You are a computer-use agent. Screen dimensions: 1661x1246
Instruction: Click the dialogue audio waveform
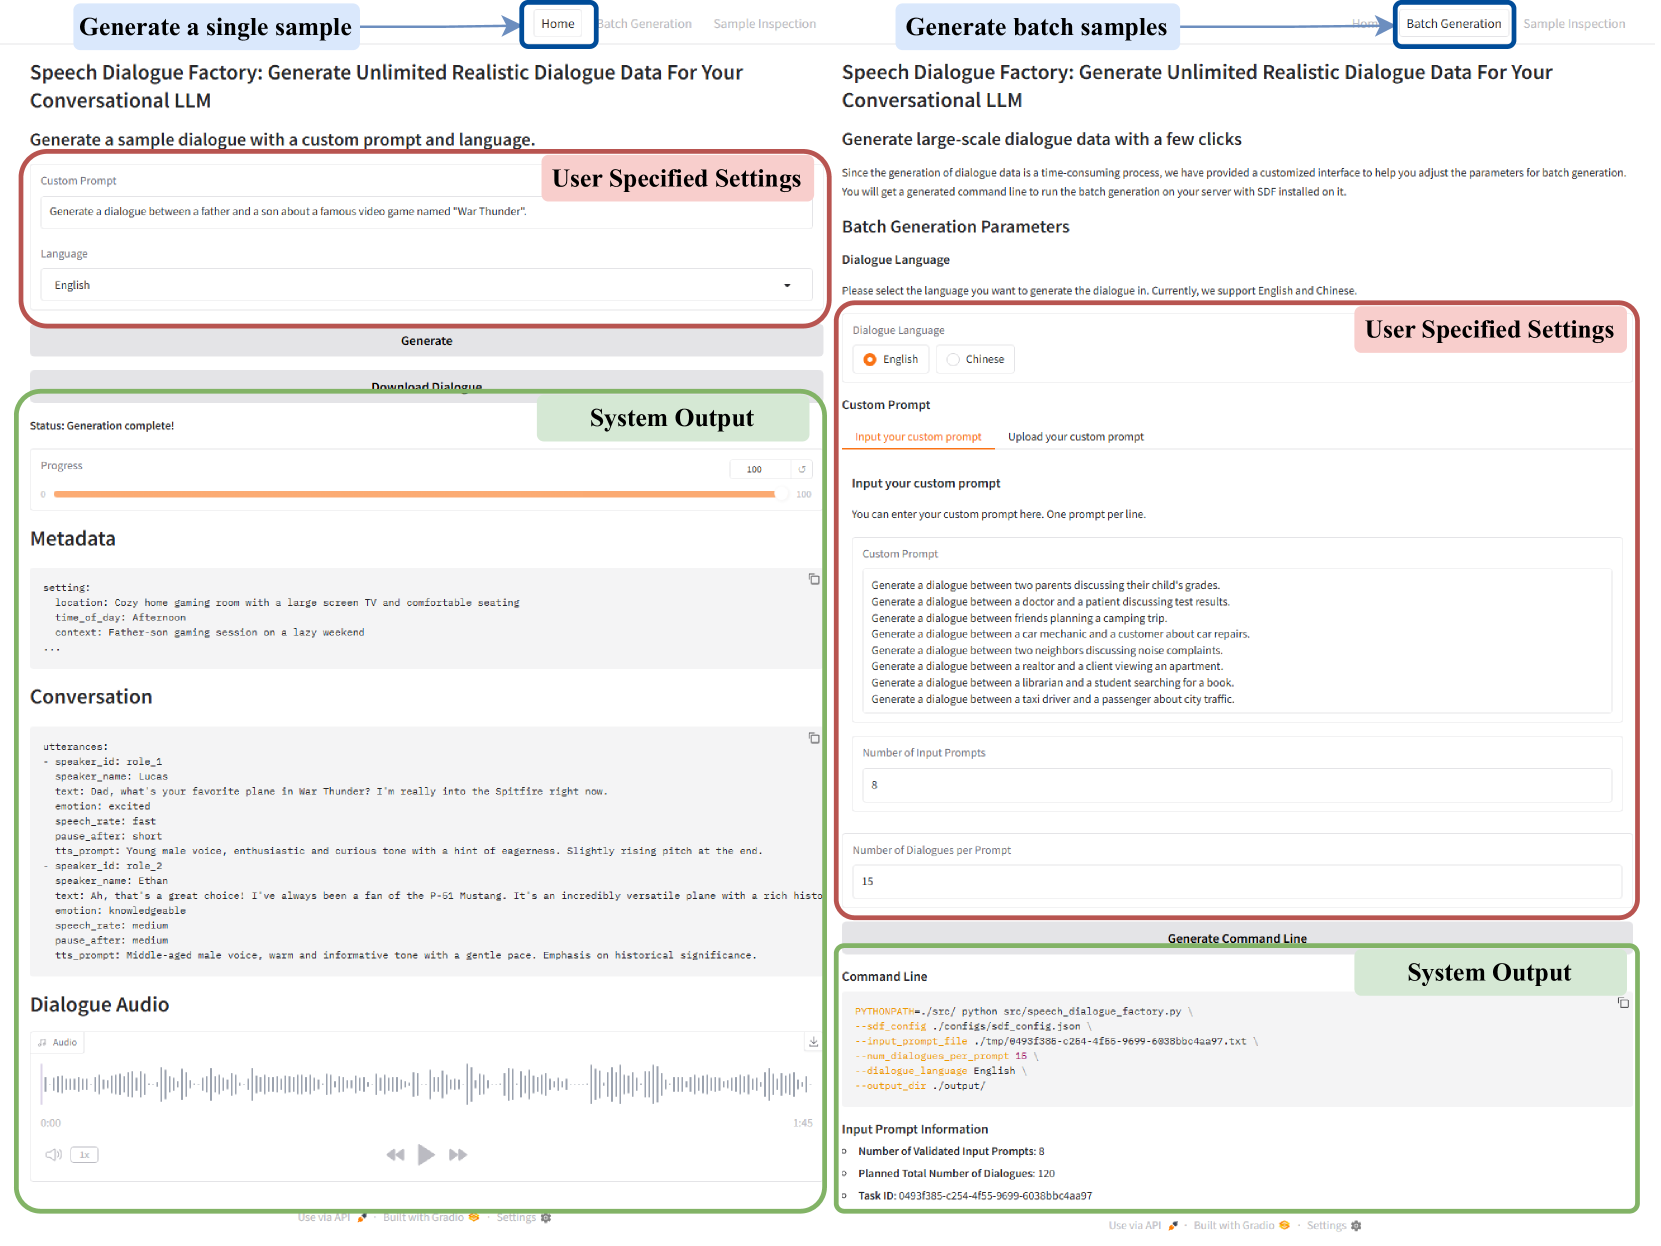tap(425, 1084)
